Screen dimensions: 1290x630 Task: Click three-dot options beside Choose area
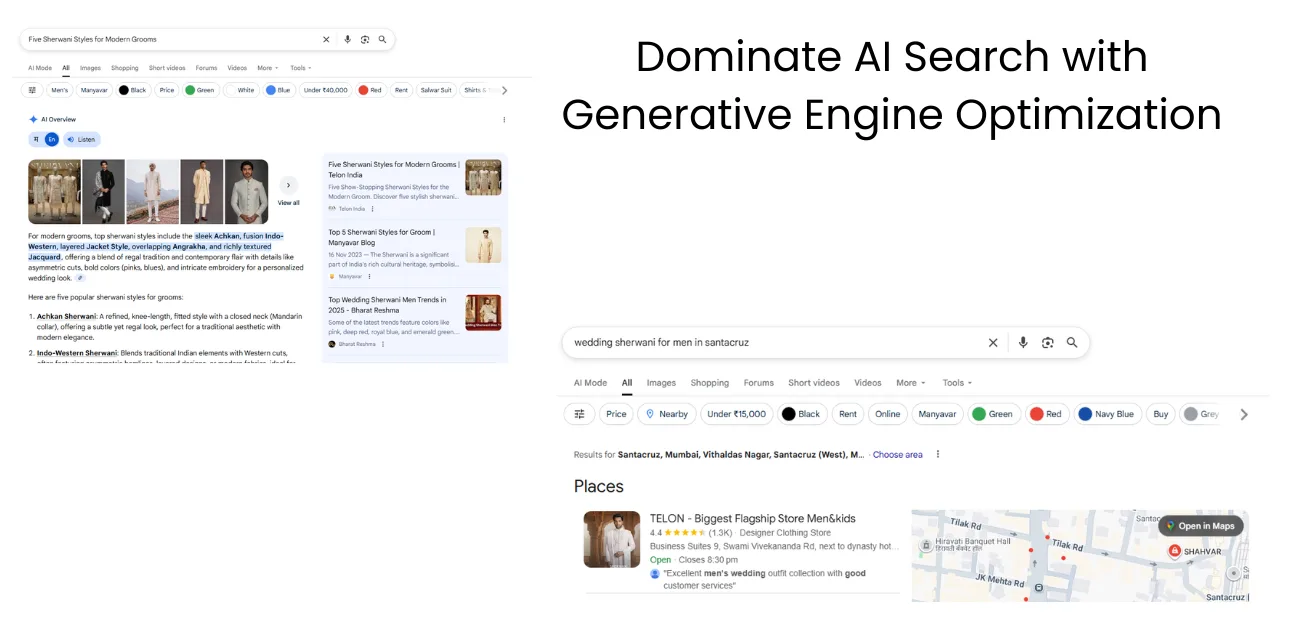pos(938,454)
